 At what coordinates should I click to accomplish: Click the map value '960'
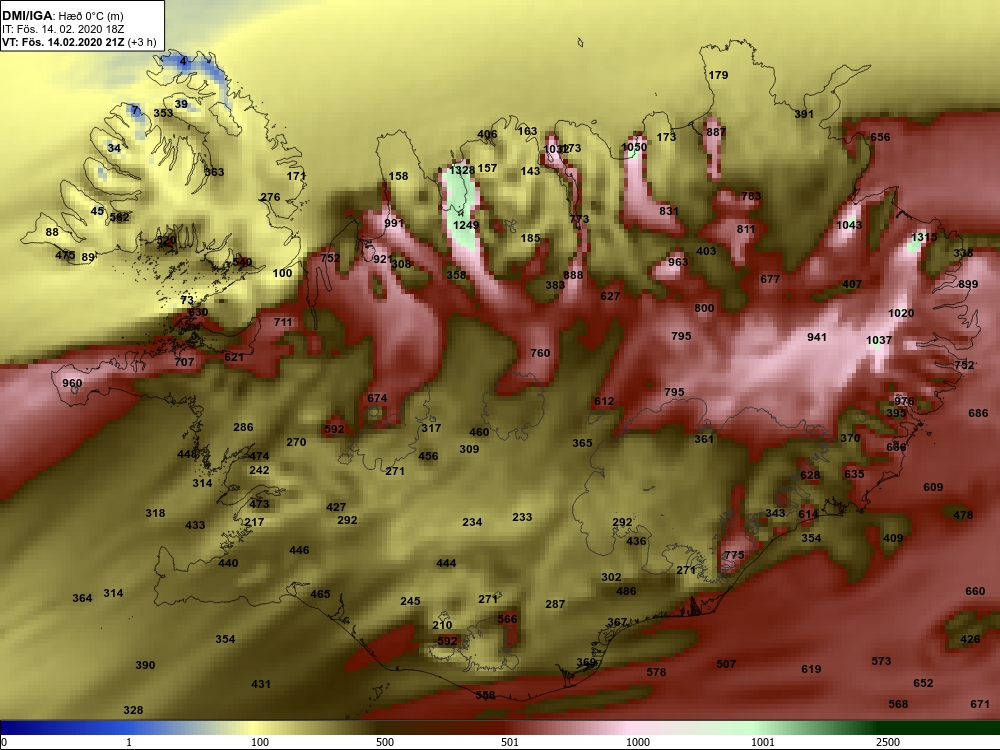tap(72, 383)
